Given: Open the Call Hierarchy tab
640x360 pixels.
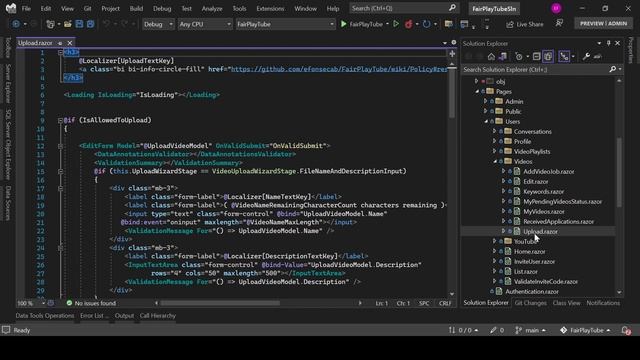Looking at the screenshot, I should click(158, 316).
